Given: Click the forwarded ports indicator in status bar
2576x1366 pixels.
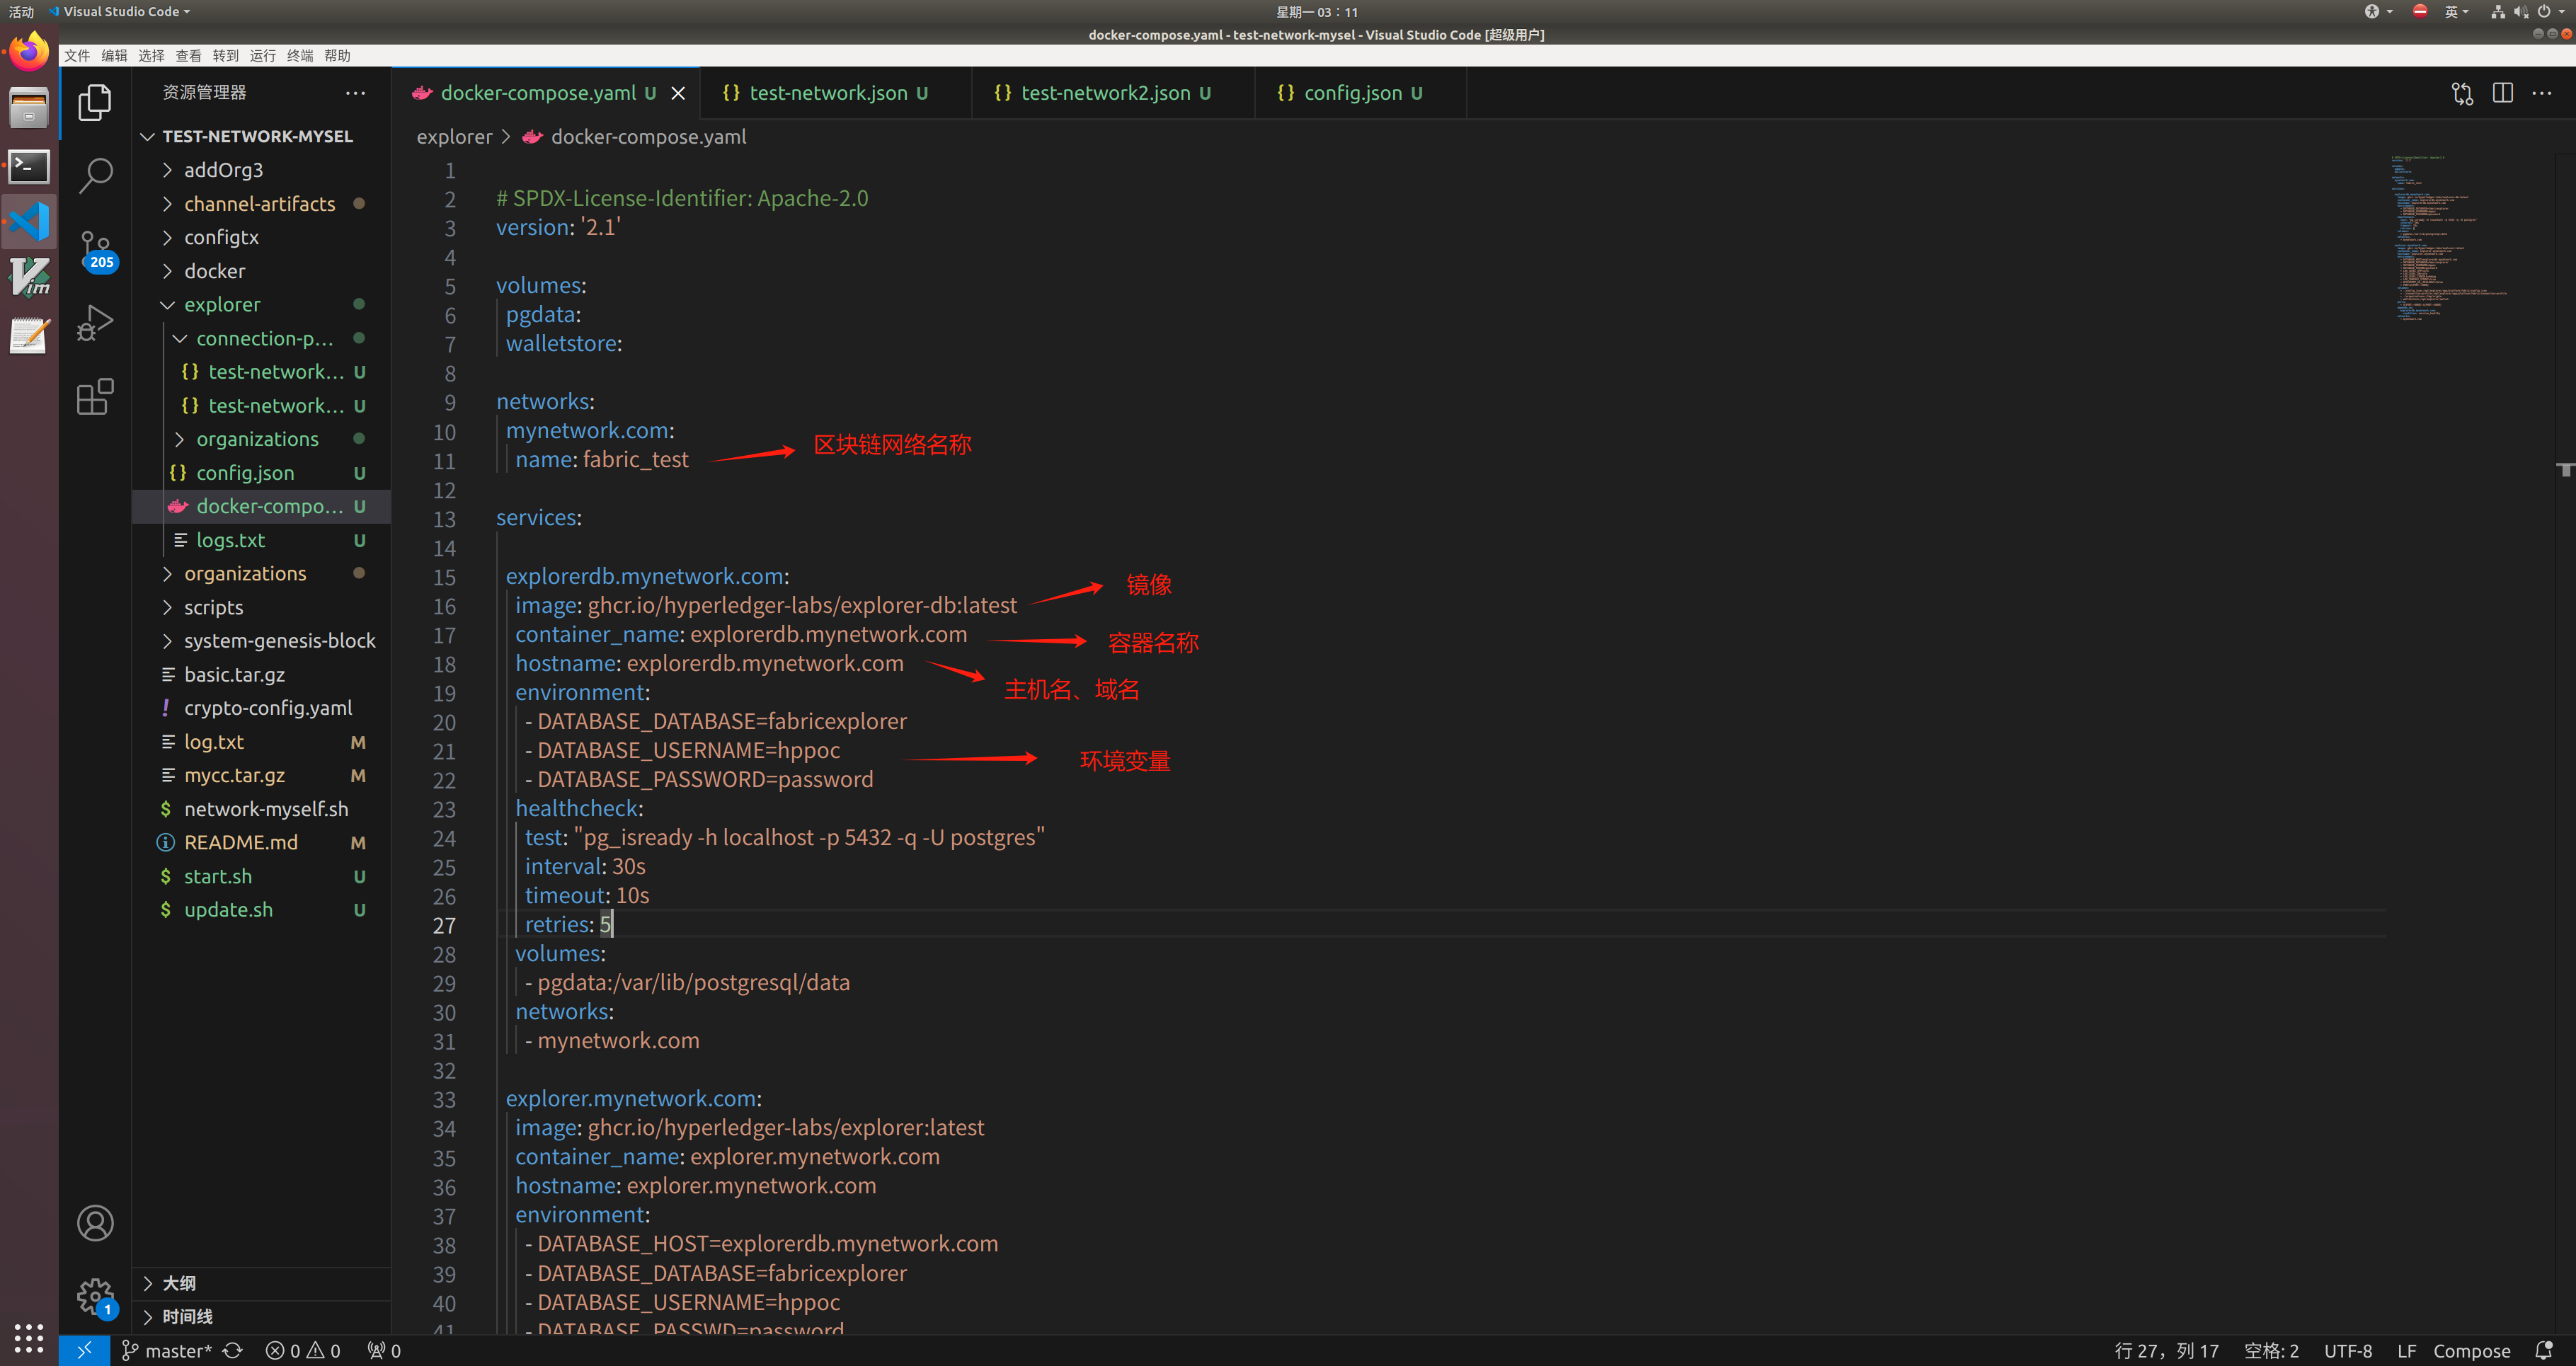Looking at the screenshot, I should (385, 1350).
